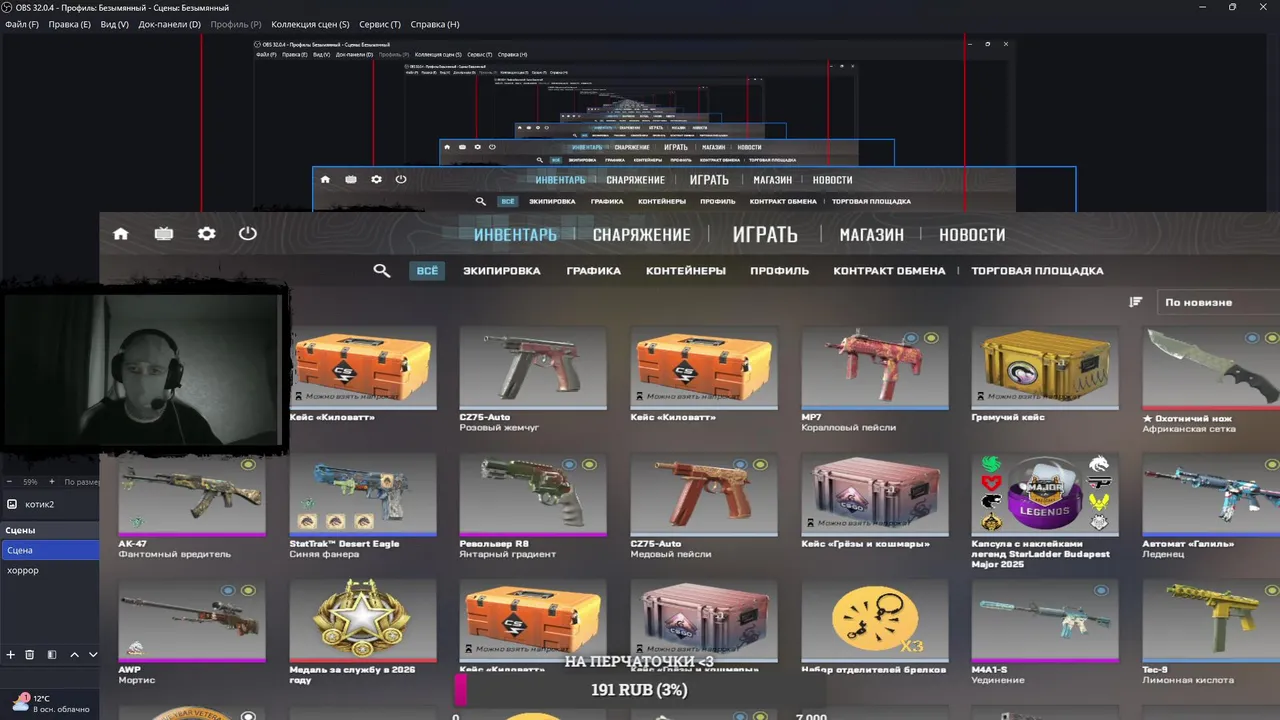Image resolution: width=1280 pixels, height=720 pixels.
Task: Select the Сцена scene
Action: tap(50, 550)
